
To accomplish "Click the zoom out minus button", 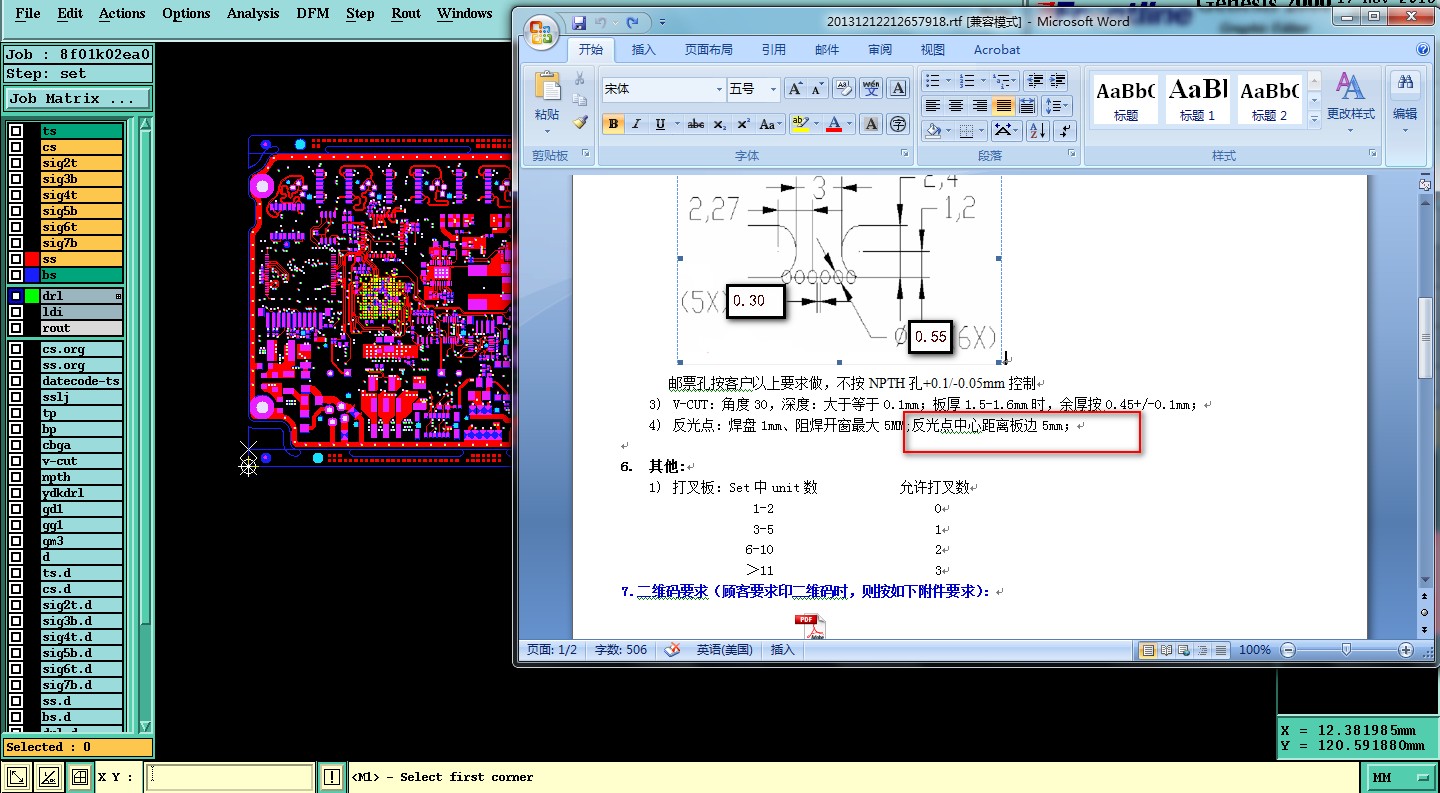I will coord(1288,650).
